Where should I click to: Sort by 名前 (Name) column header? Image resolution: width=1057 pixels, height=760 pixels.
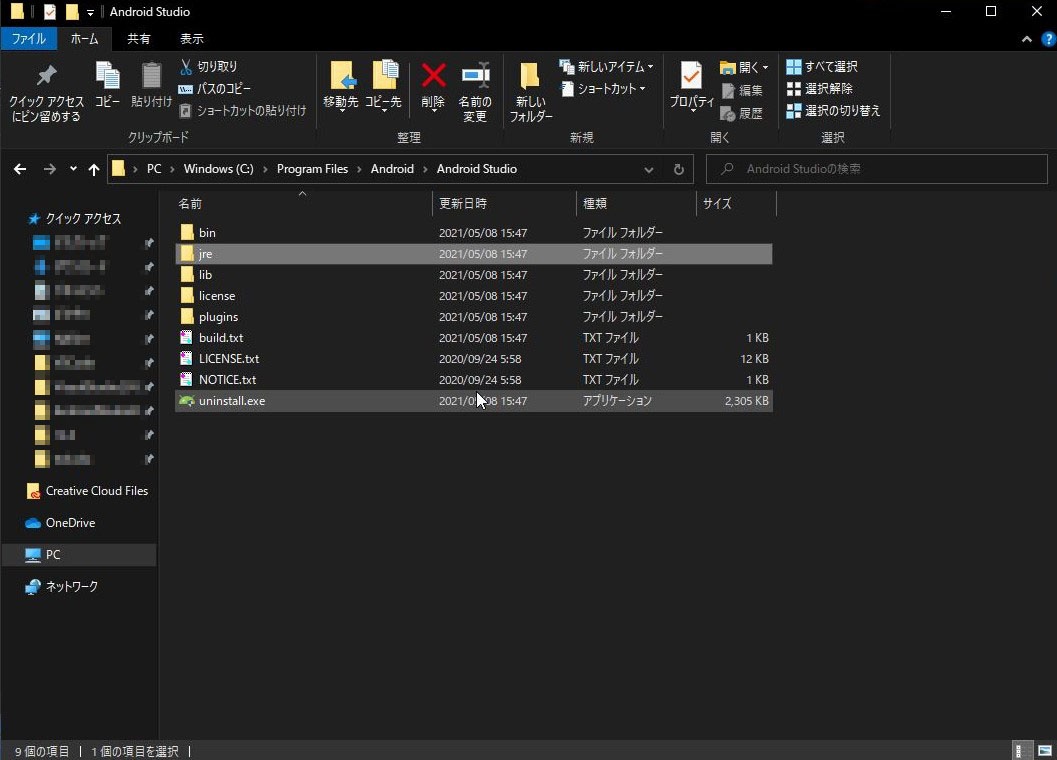pos(302,204)
